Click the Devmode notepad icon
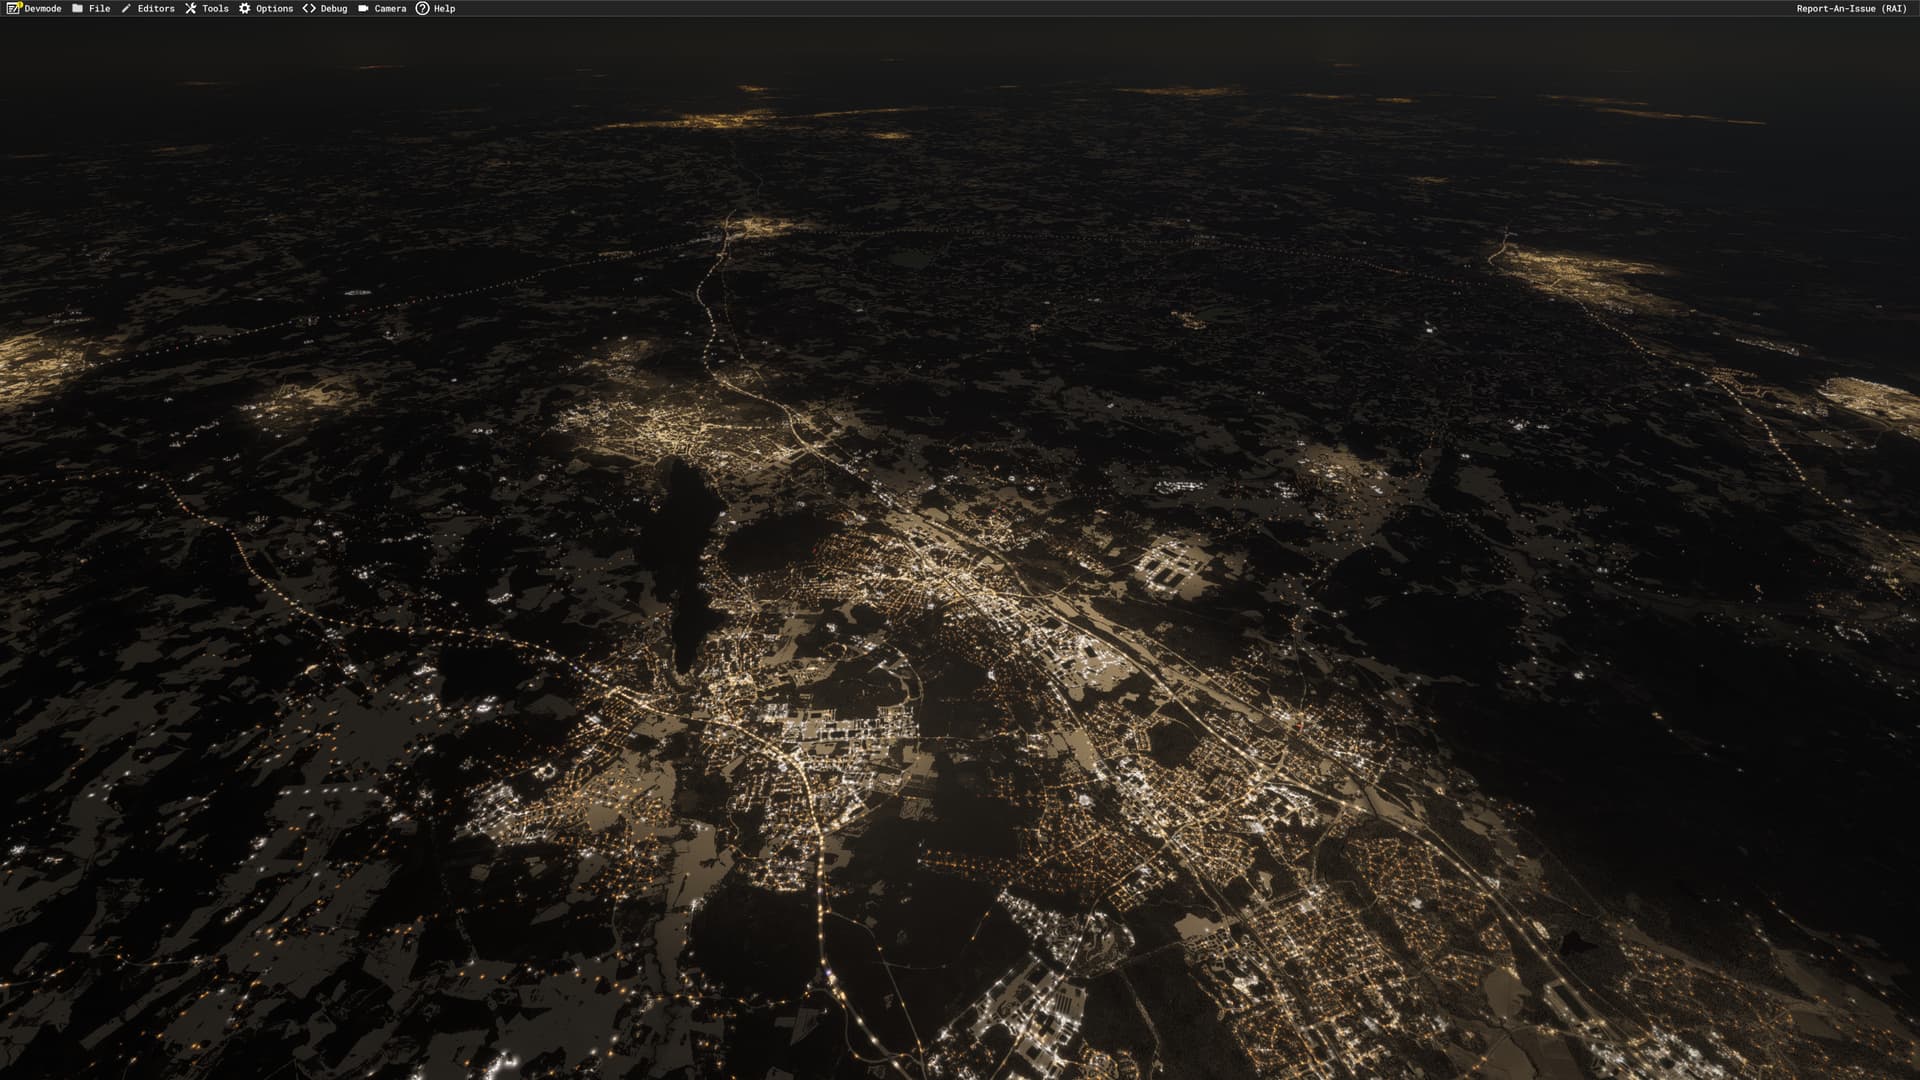The image size is (1920, 1080). pos(13,8)
